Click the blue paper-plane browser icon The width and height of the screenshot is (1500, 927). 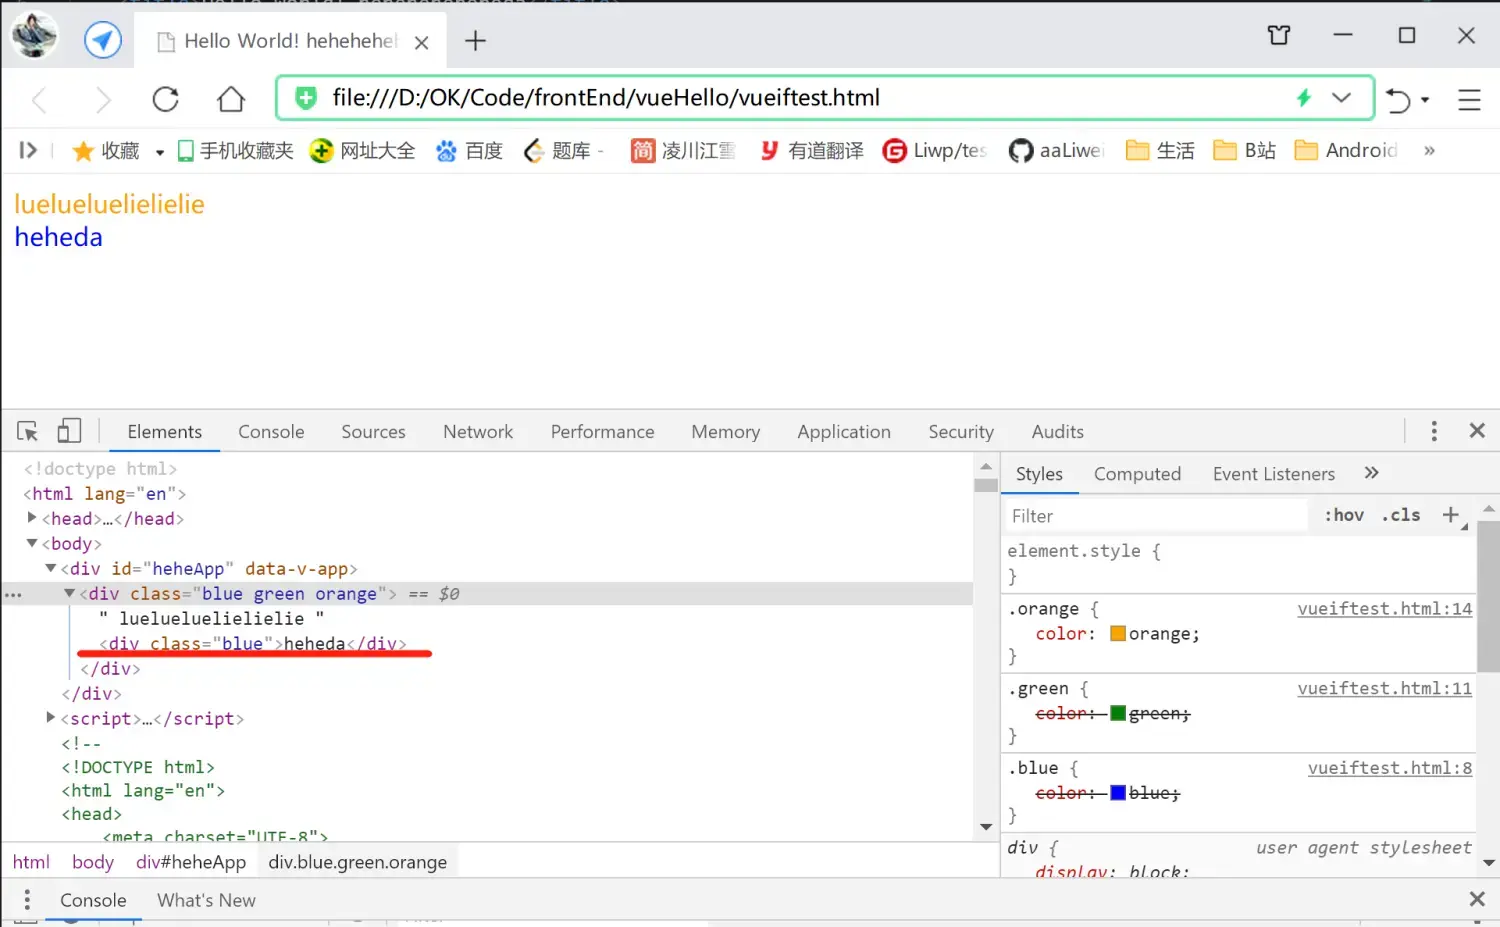(102, 40)
